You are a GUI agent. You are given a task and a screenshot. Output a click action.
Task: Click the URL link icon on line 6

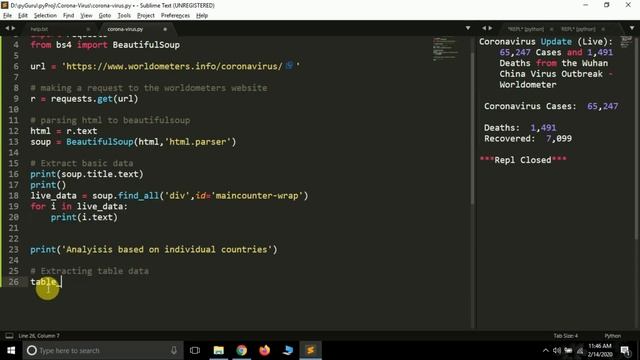(289, 65)
